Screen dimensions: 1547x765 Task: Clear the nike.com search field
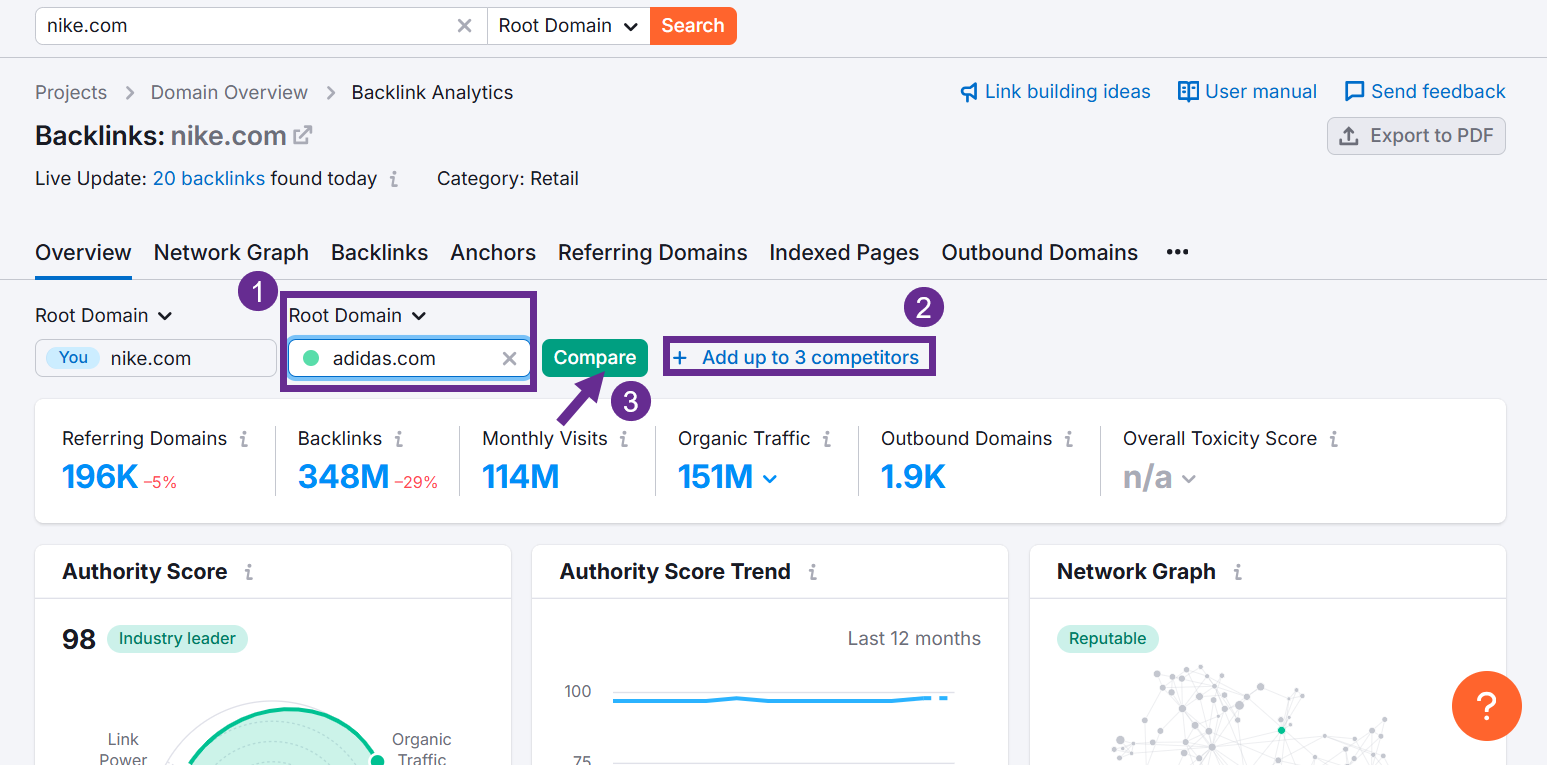pos(464,26)
